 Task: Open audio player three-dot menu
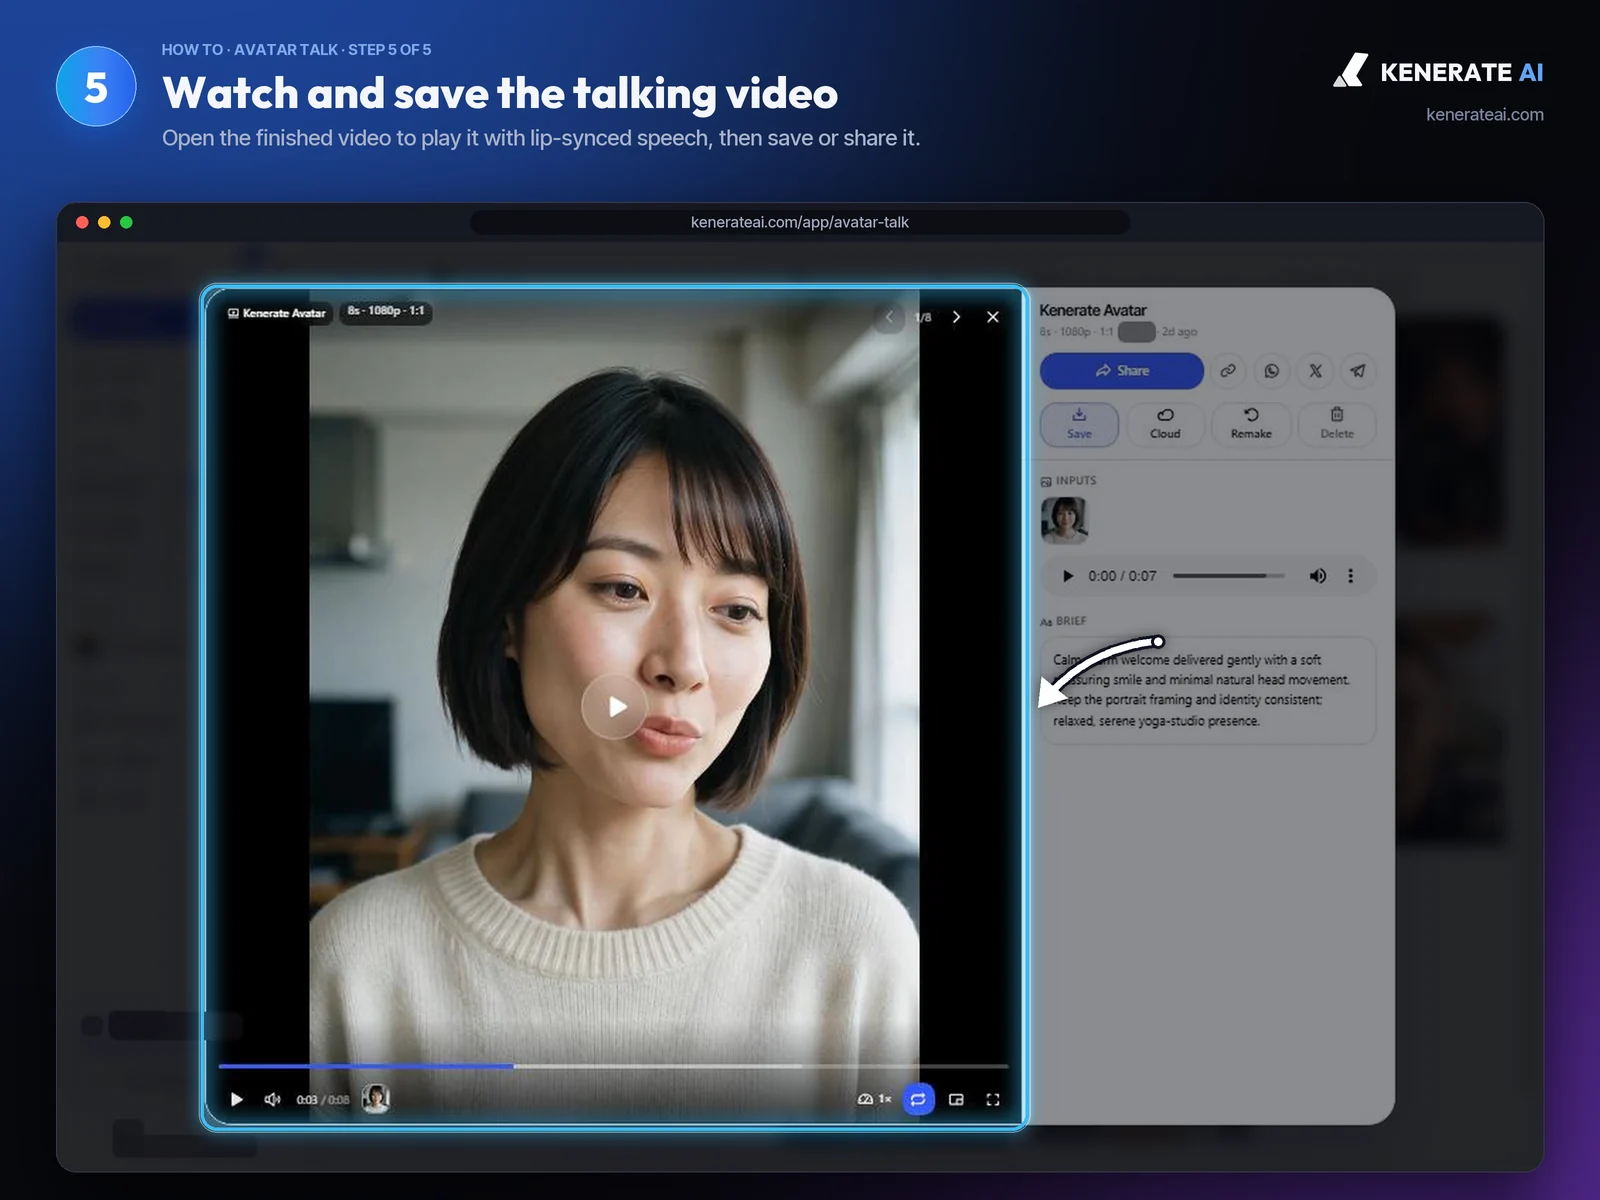(x=1351, y=576)
